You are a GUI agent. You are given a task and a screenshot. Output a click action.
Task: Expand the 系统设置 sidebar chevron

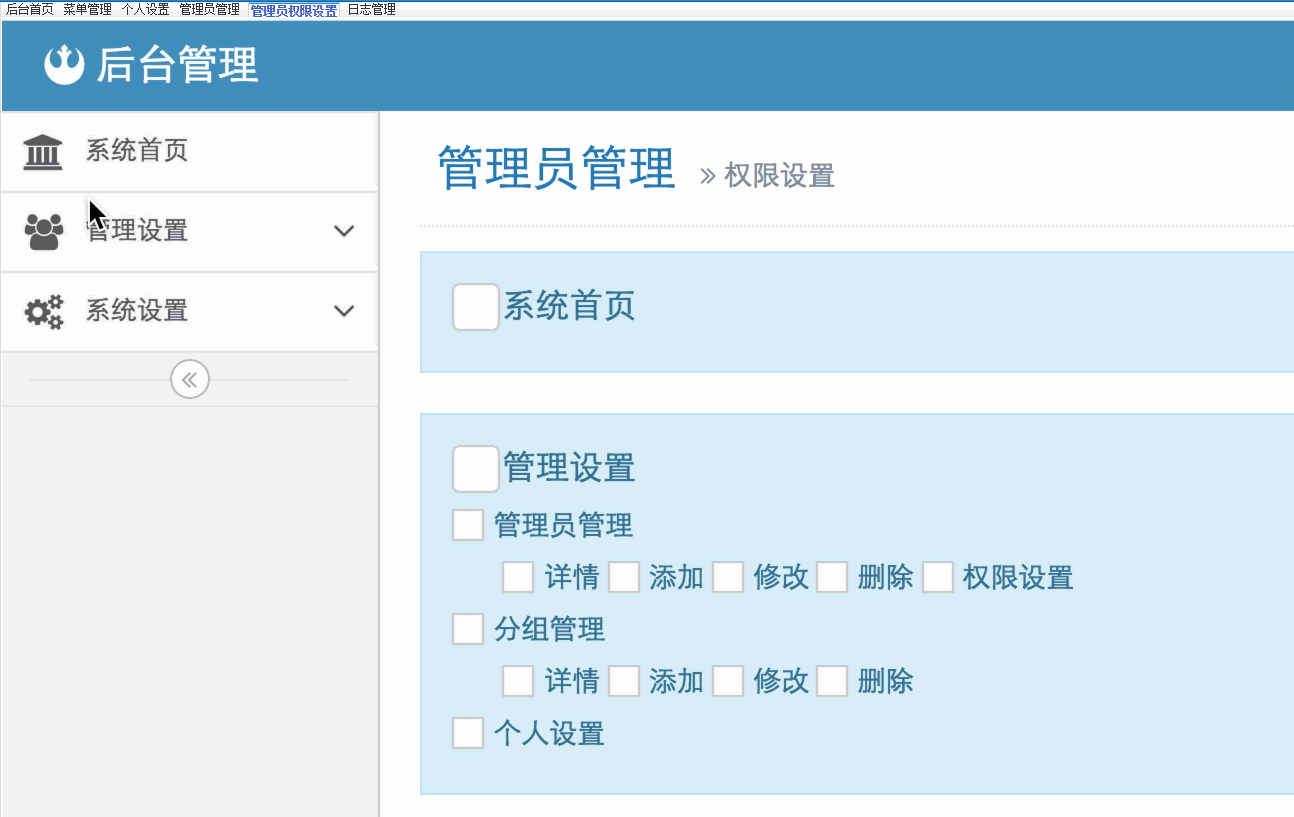[x=344, y=311]
